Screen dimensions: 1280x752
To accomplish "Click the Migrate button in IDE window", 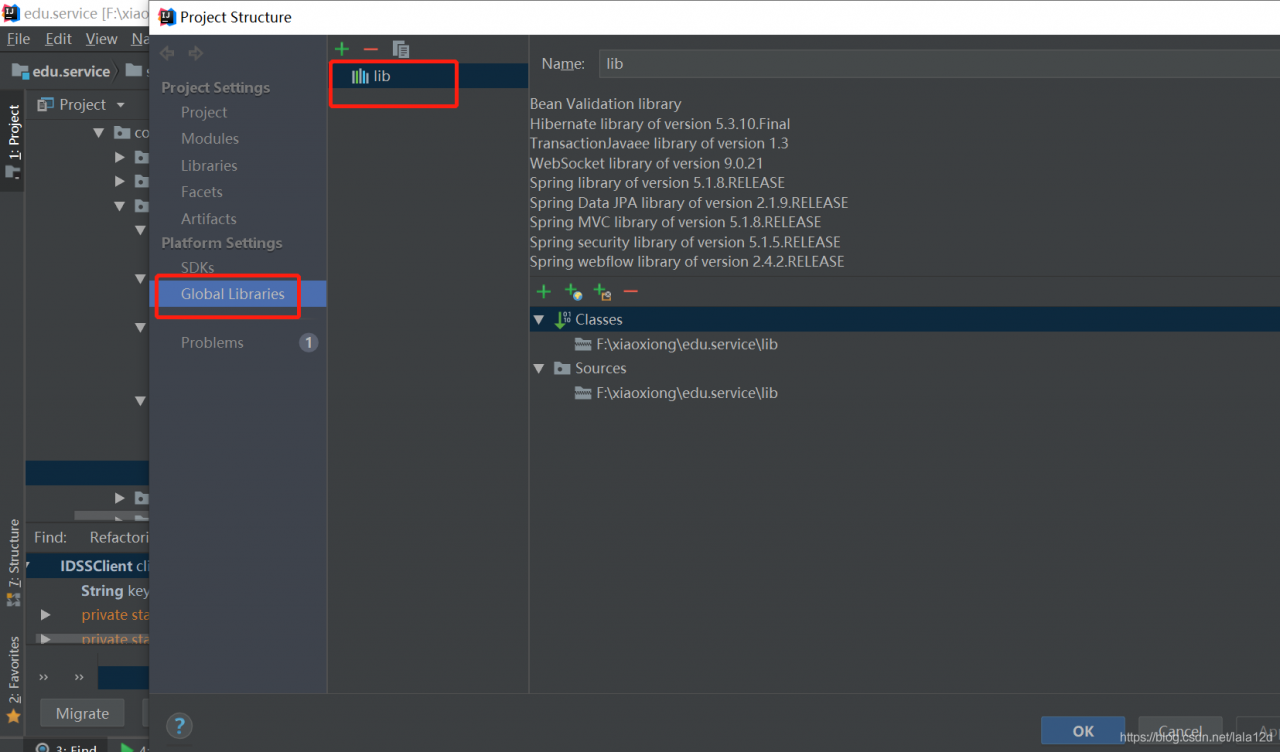I will coord(82,713).
